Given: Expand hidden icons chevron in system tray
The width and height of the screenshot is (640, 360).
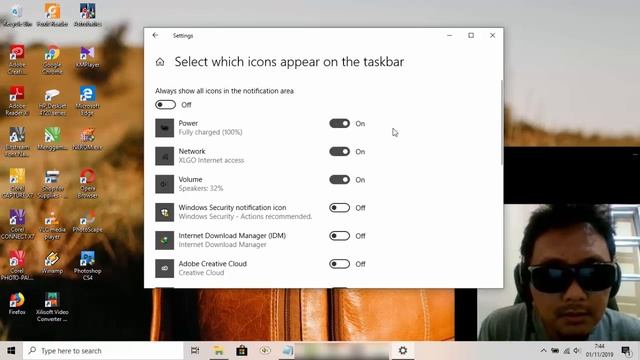Looking at the screenshot, I should [x=543, y=351].
